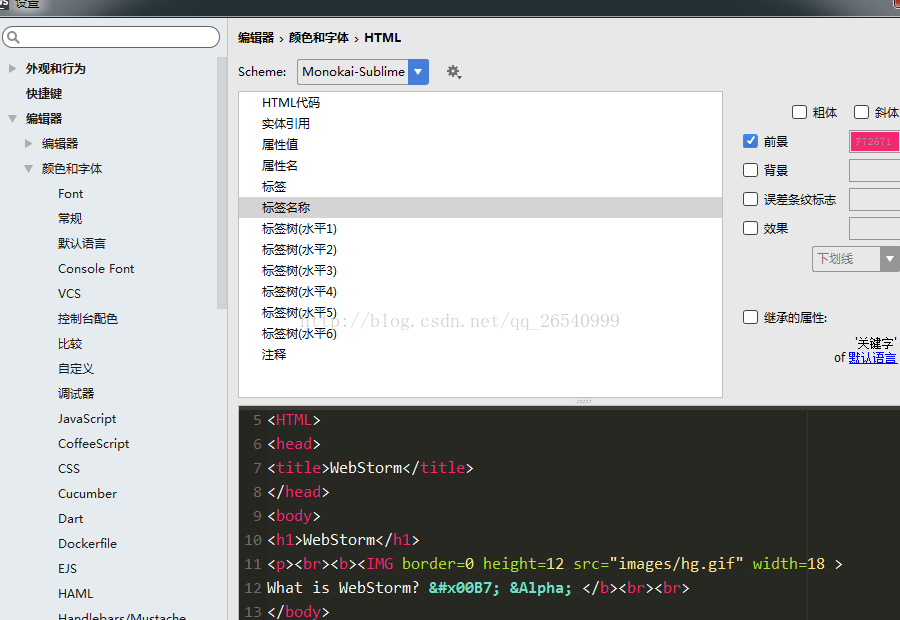Screen dimensions: 900x620
Task: Select 注释 in the attribute list
Action: [x=480, y=355]
